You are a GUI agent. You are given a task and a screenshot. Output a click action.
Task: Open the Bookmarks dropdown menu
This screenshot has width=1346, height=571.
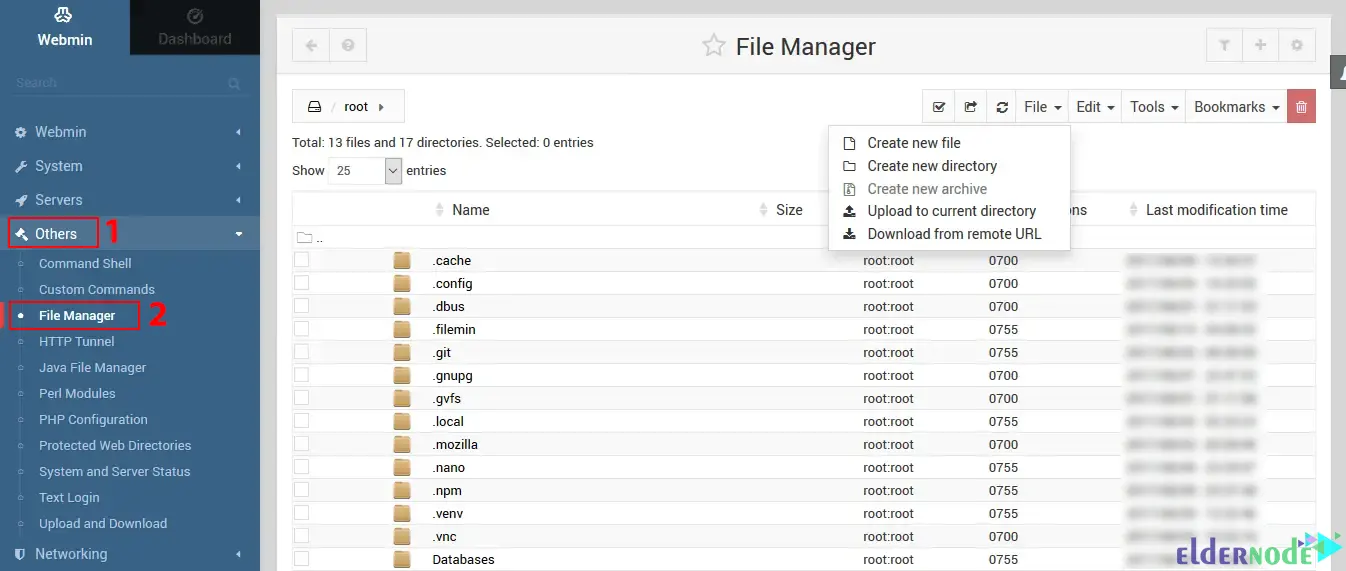click(1237, 107)
